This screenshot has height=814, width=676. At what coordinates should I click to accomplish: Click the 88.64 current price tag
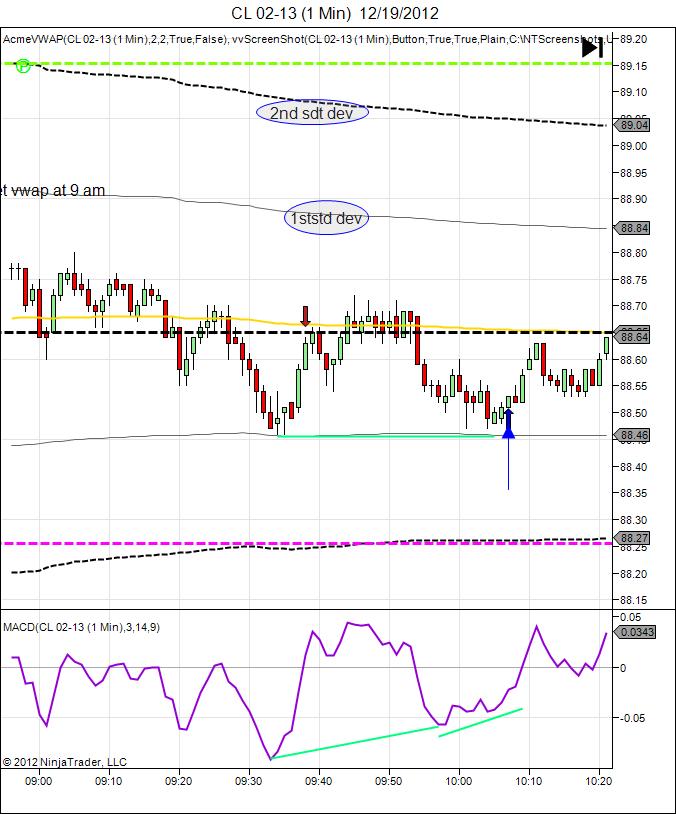[x=632, y=337]
